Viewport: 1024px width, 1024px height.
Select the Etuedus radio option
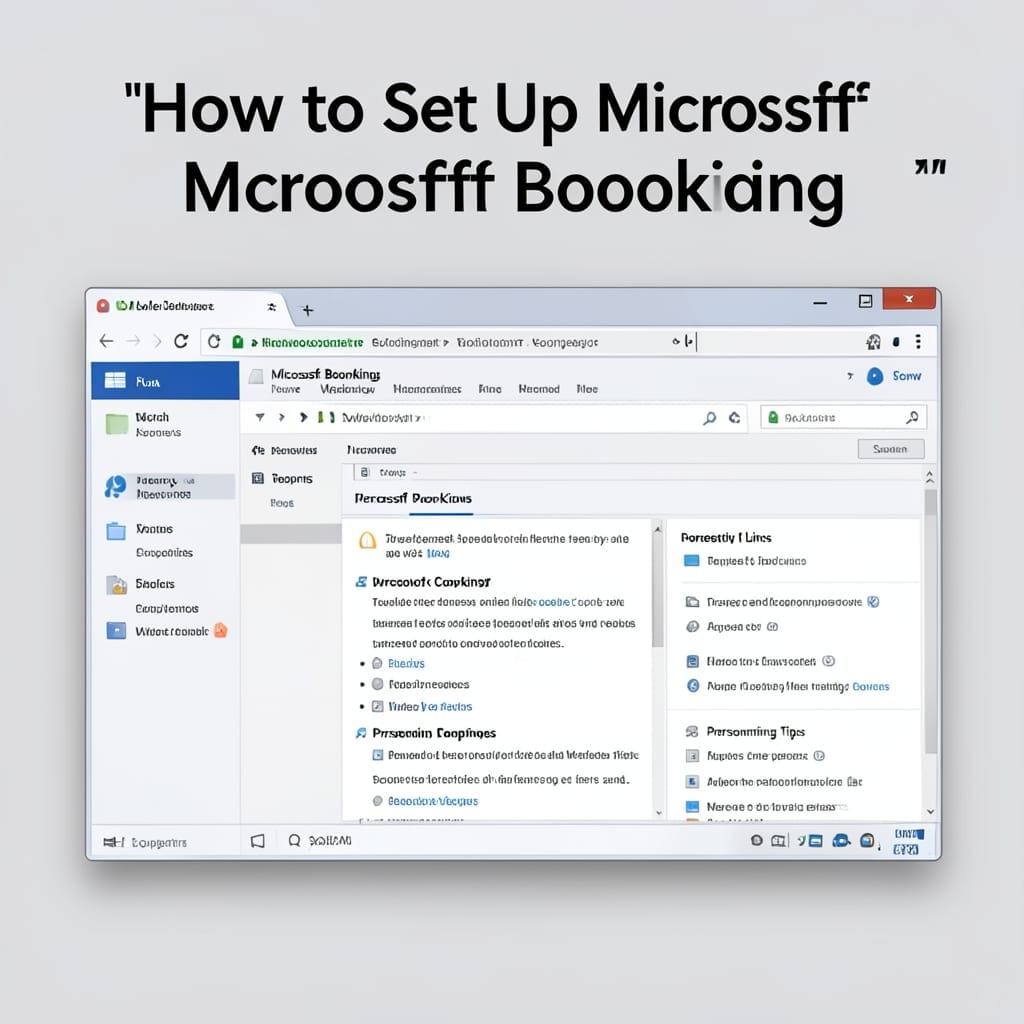377,664
